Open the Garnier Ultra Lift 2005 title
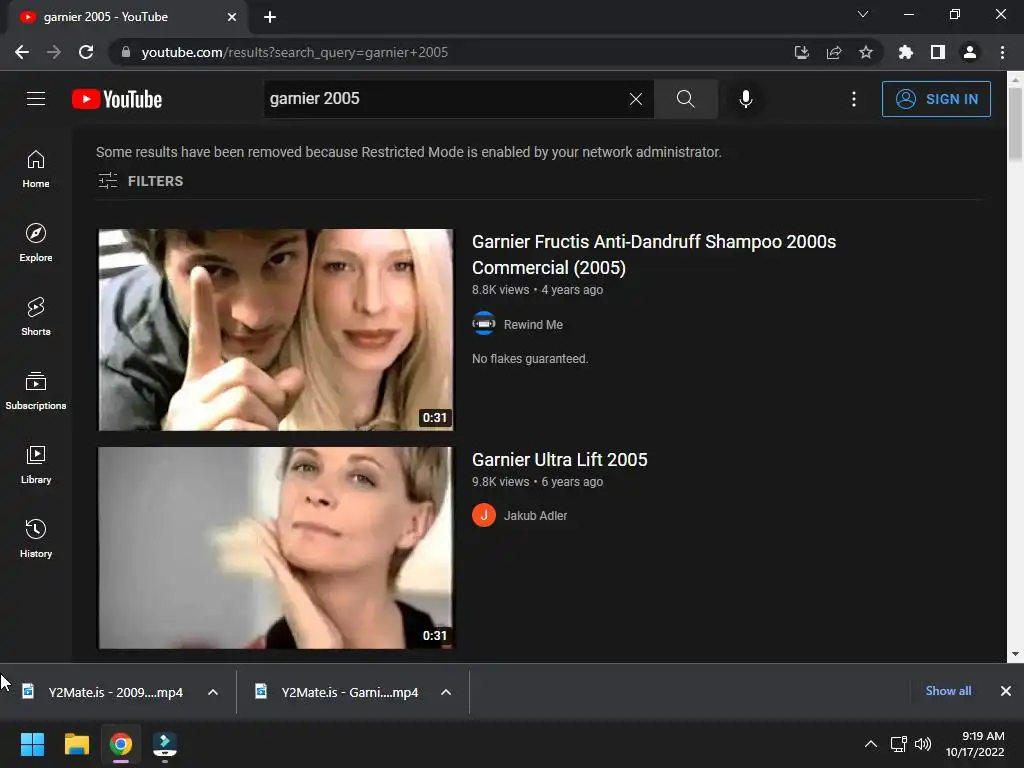 click(560, 460)
